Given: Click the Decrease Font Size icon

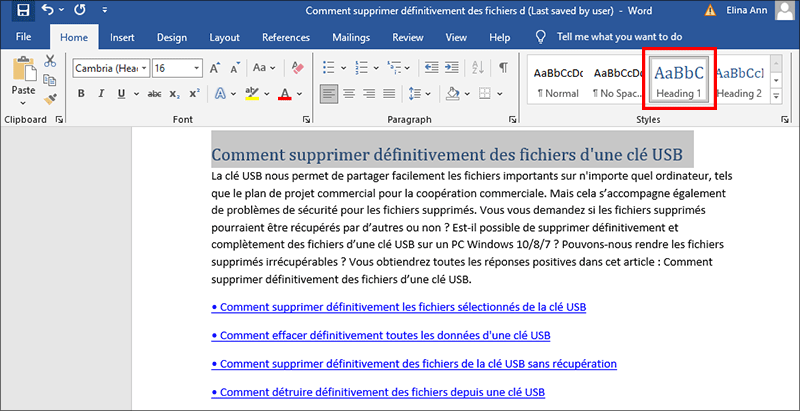Looking at the screenshot, I should [x=235, y=68].
